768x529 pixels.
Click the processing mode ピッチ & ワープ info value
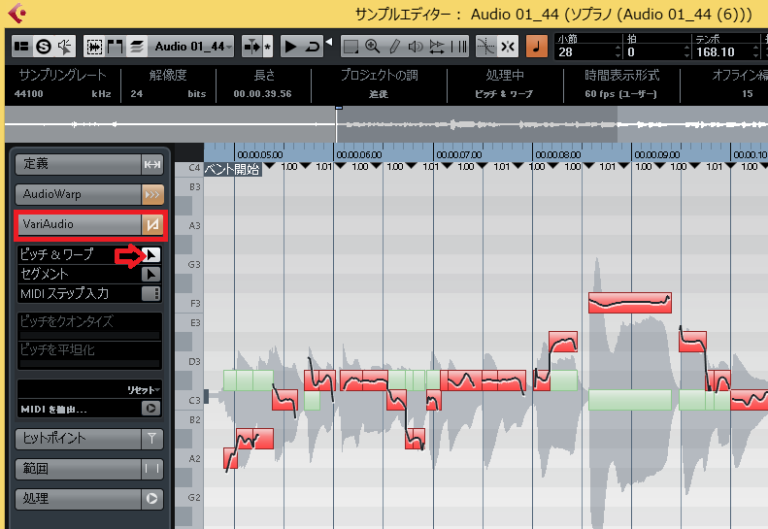504,94
